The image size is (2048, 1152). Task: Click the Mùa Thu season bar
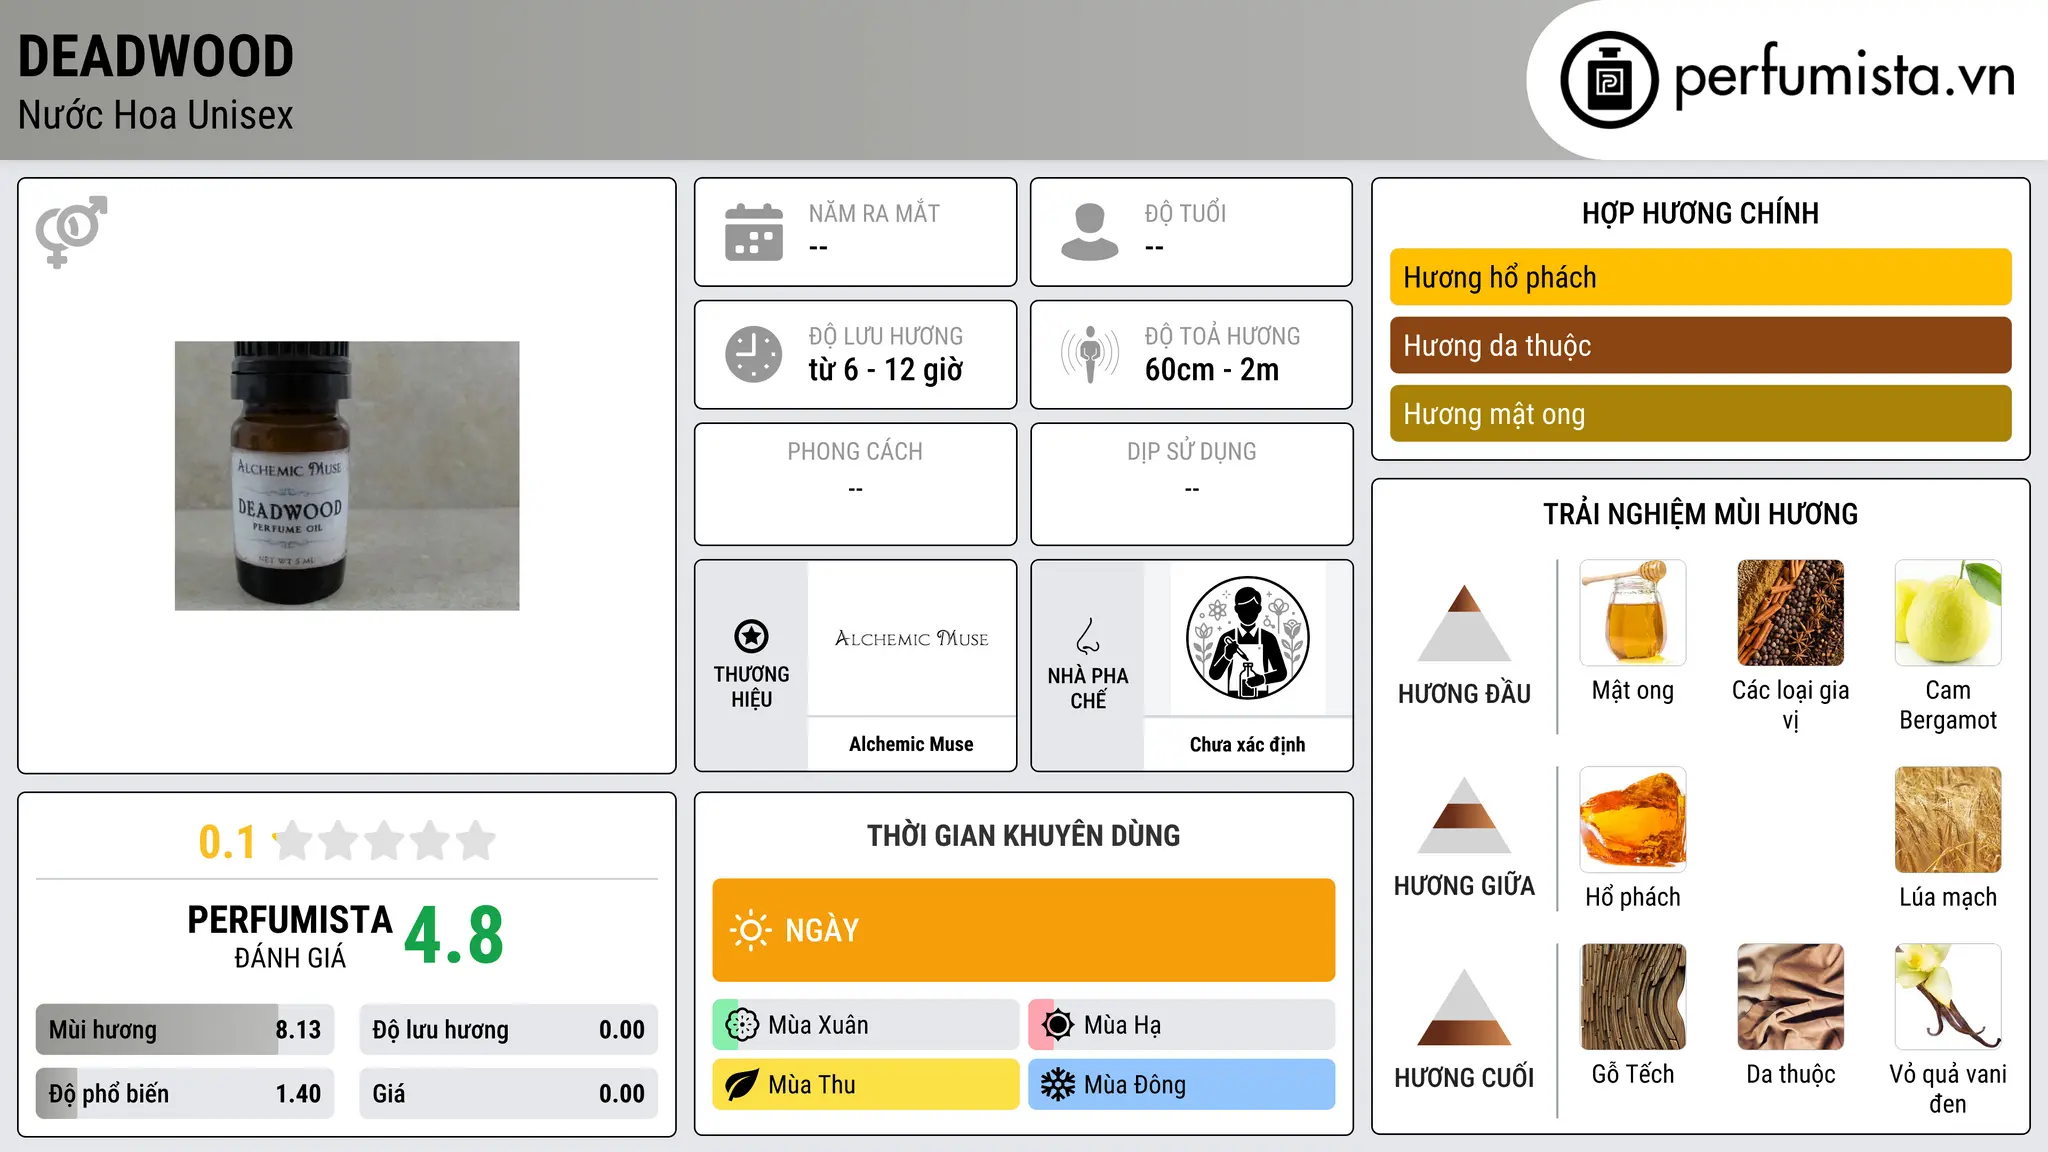[x=865, y=1085]
